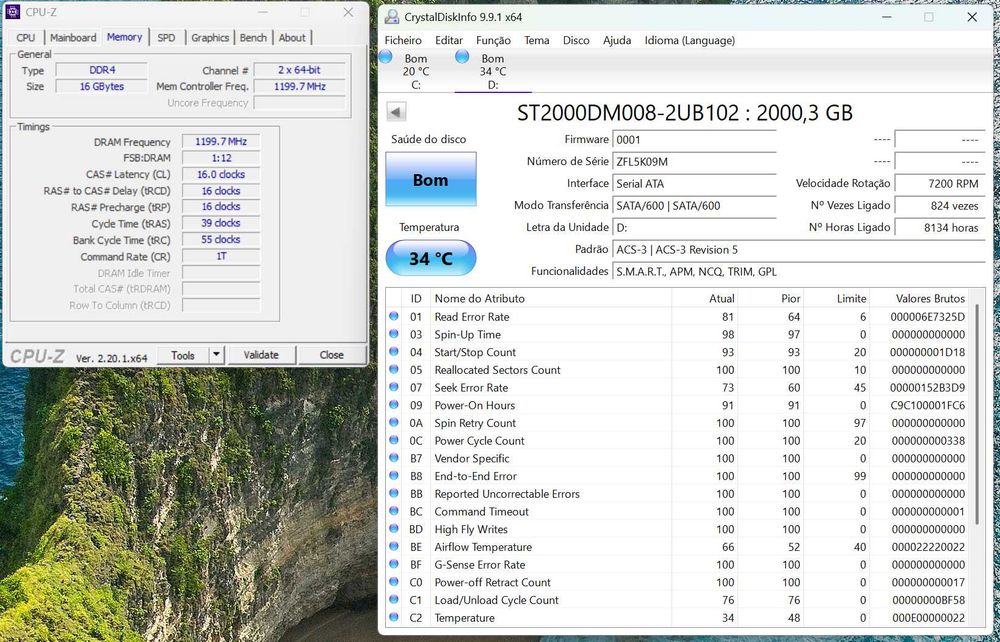Click the Firmware field showing 0001
The image size is (1000, 642).
click(694, 140)
